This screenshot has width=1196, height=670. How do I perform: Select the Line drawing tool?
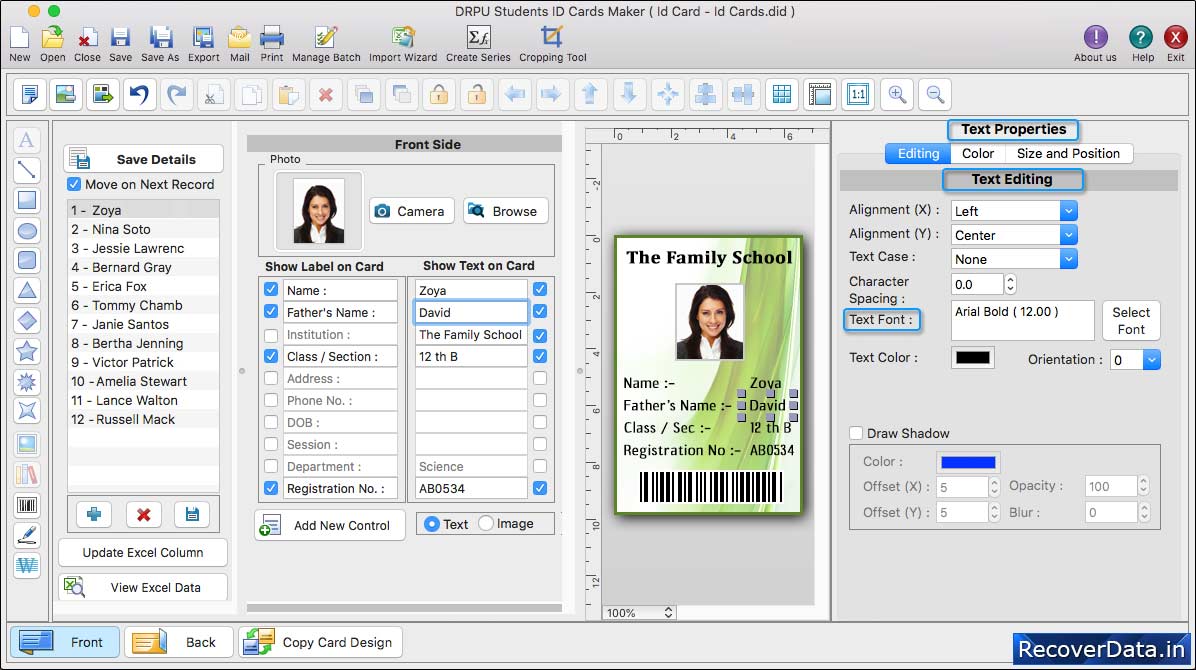tap(27, 169)
